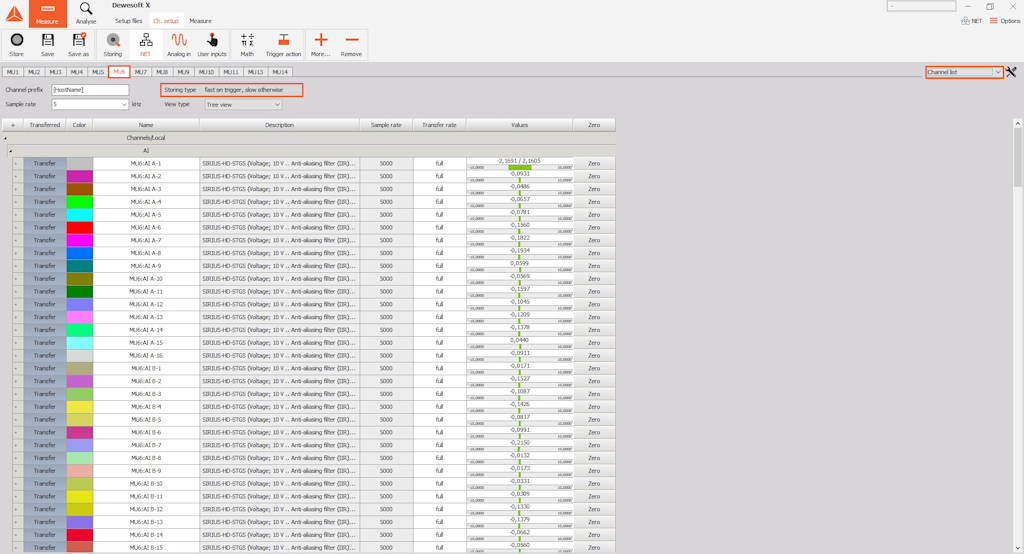The height and width of the screenshot is (554, 1024).
Task: Switch to the MU7 tab
Action: pos(140,72)
